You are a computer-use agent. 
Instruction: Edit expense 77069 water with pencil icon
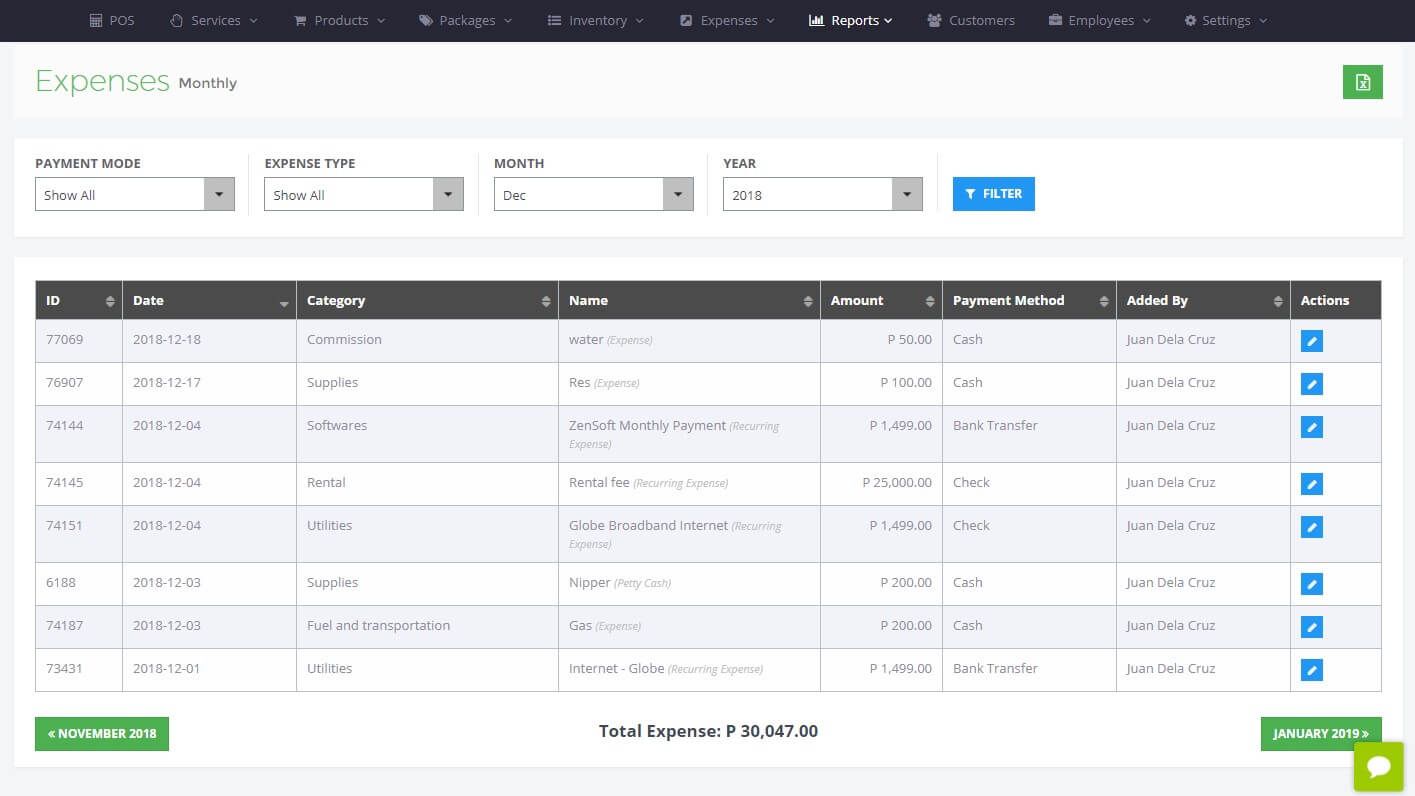click(x=1312, y=341)
